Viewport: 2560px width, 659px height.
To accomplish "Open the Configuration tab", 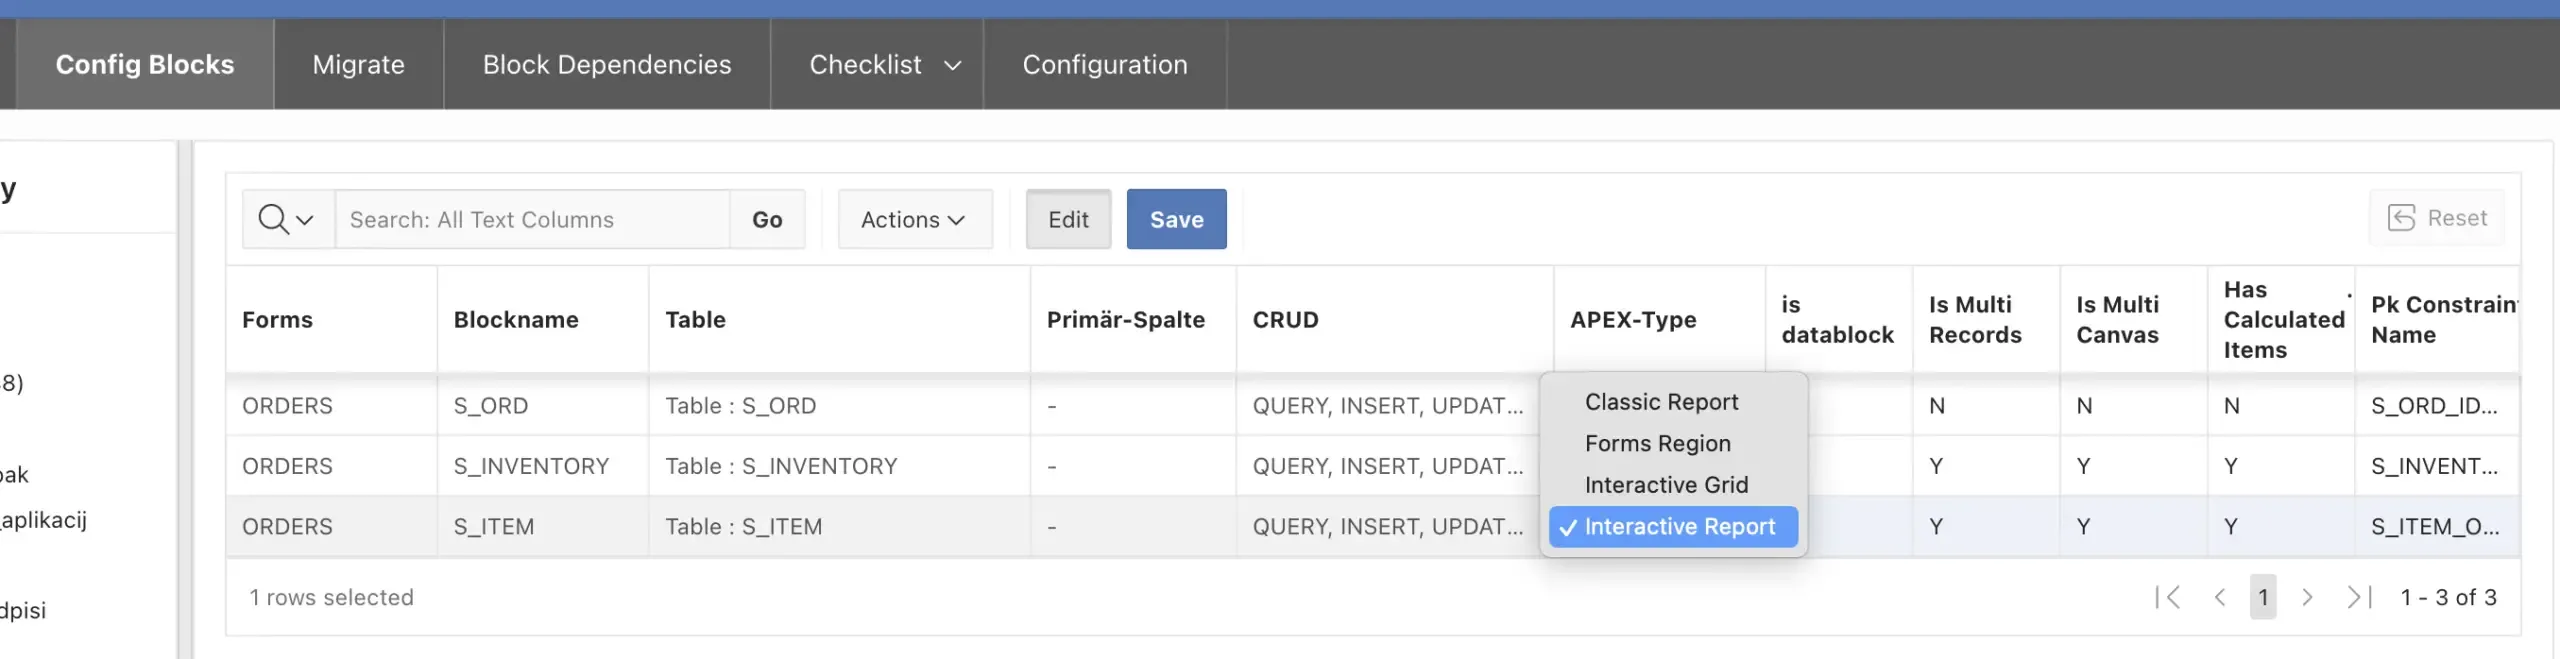I will click(1104, 65).
